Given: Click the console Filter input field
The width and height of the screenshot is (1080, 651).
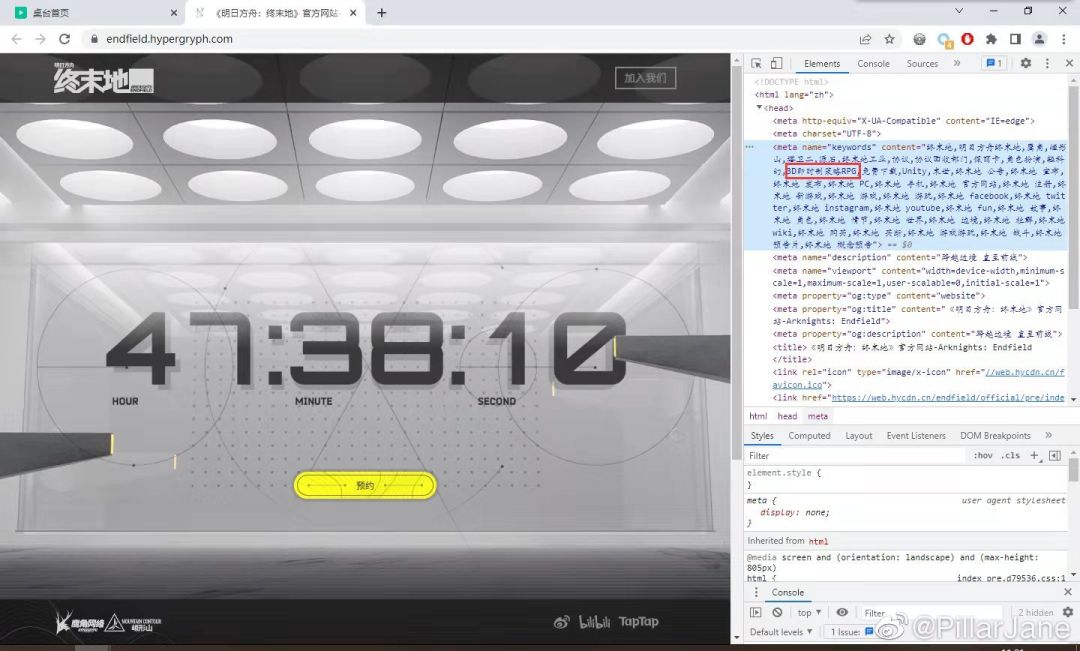Looking at the screenshot, I should (x=930, y=612).
